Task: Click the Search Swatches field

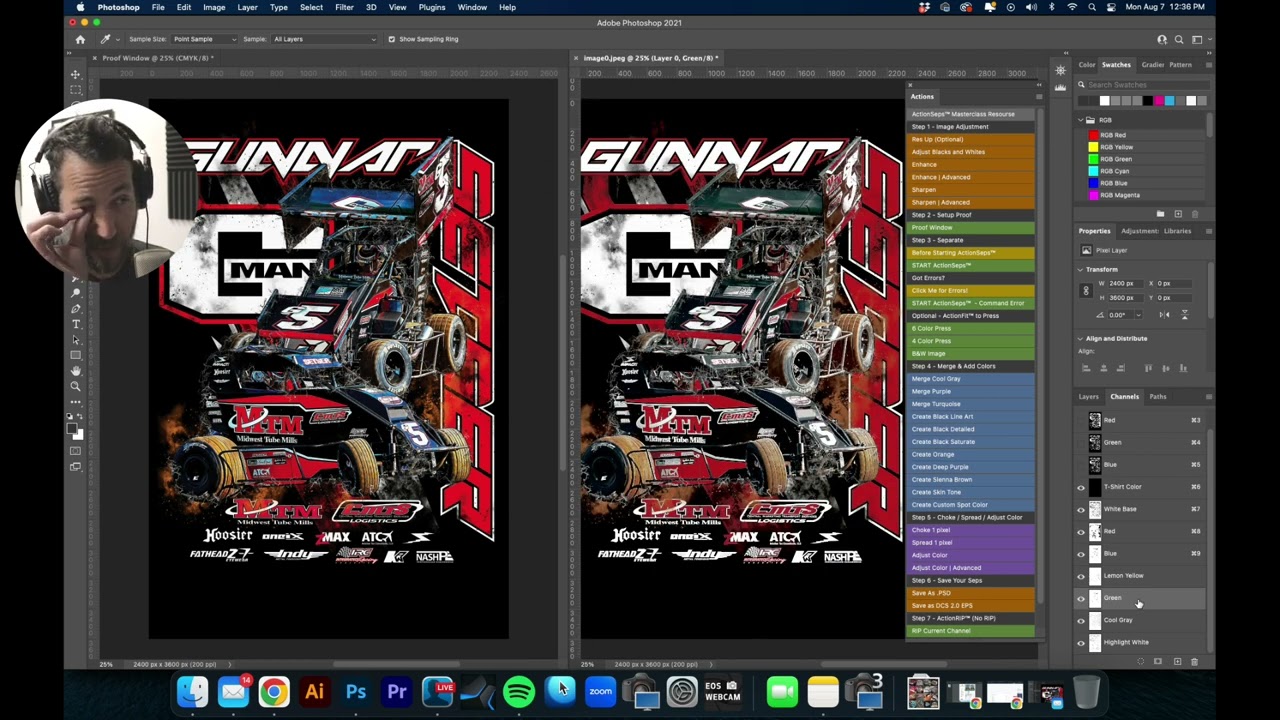Action: [1141, 85]
